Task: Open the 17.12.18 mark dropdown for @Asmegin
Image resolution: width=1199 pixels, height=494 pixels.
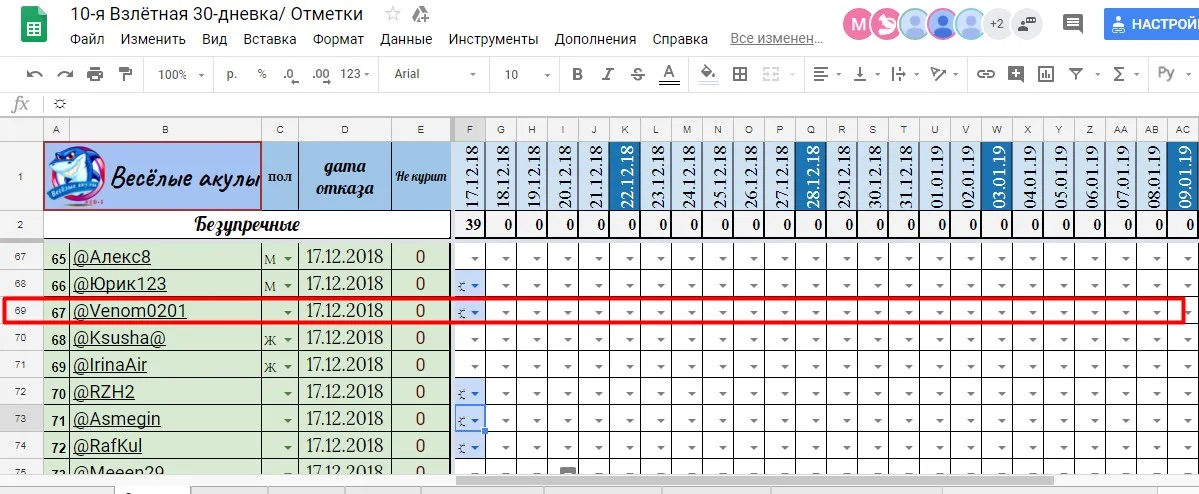Action: [475, 421]
